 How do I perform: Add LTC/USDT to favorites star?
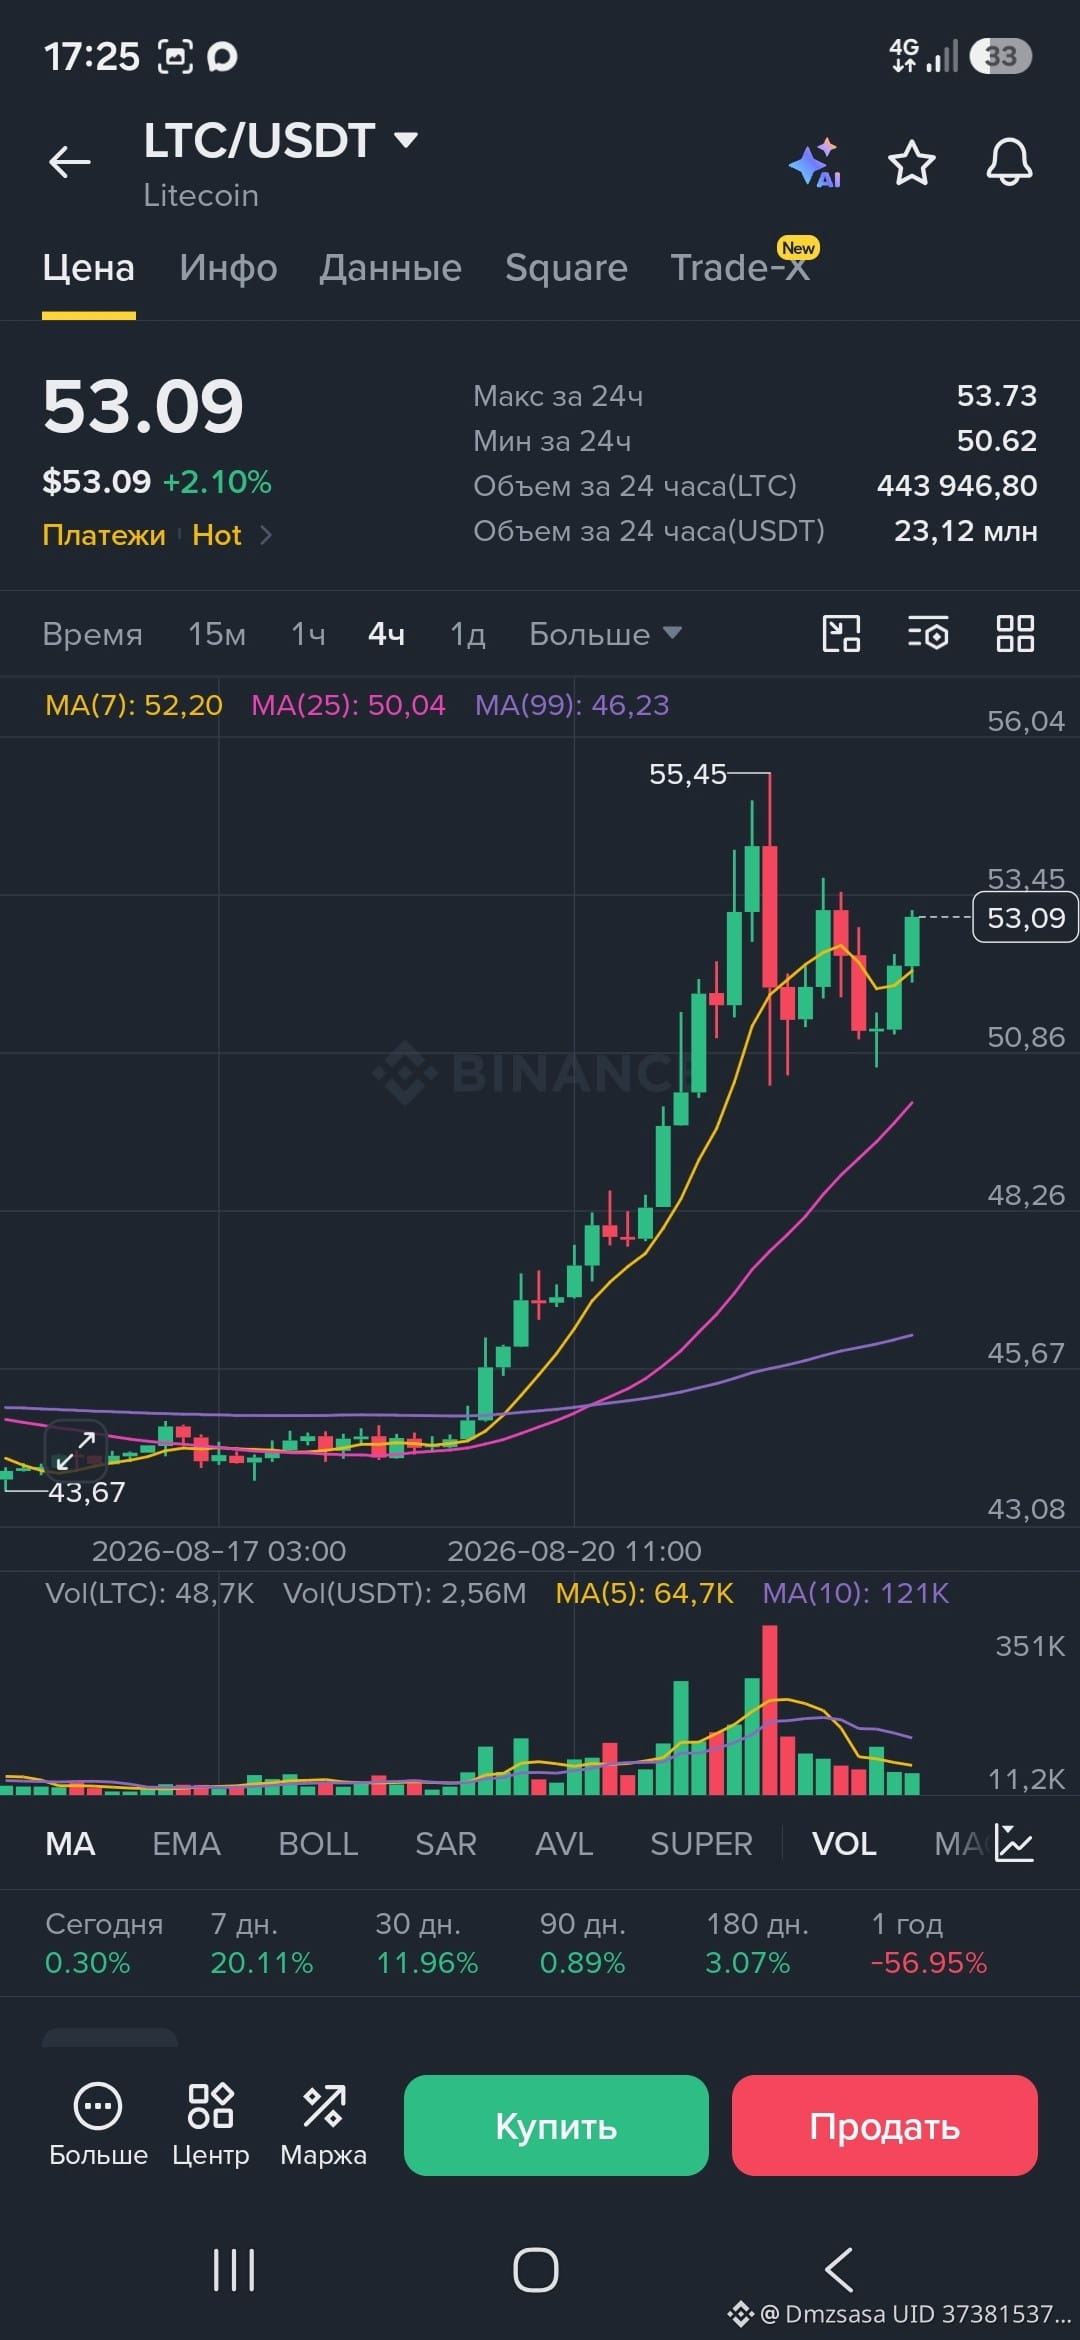click(911, 162)
